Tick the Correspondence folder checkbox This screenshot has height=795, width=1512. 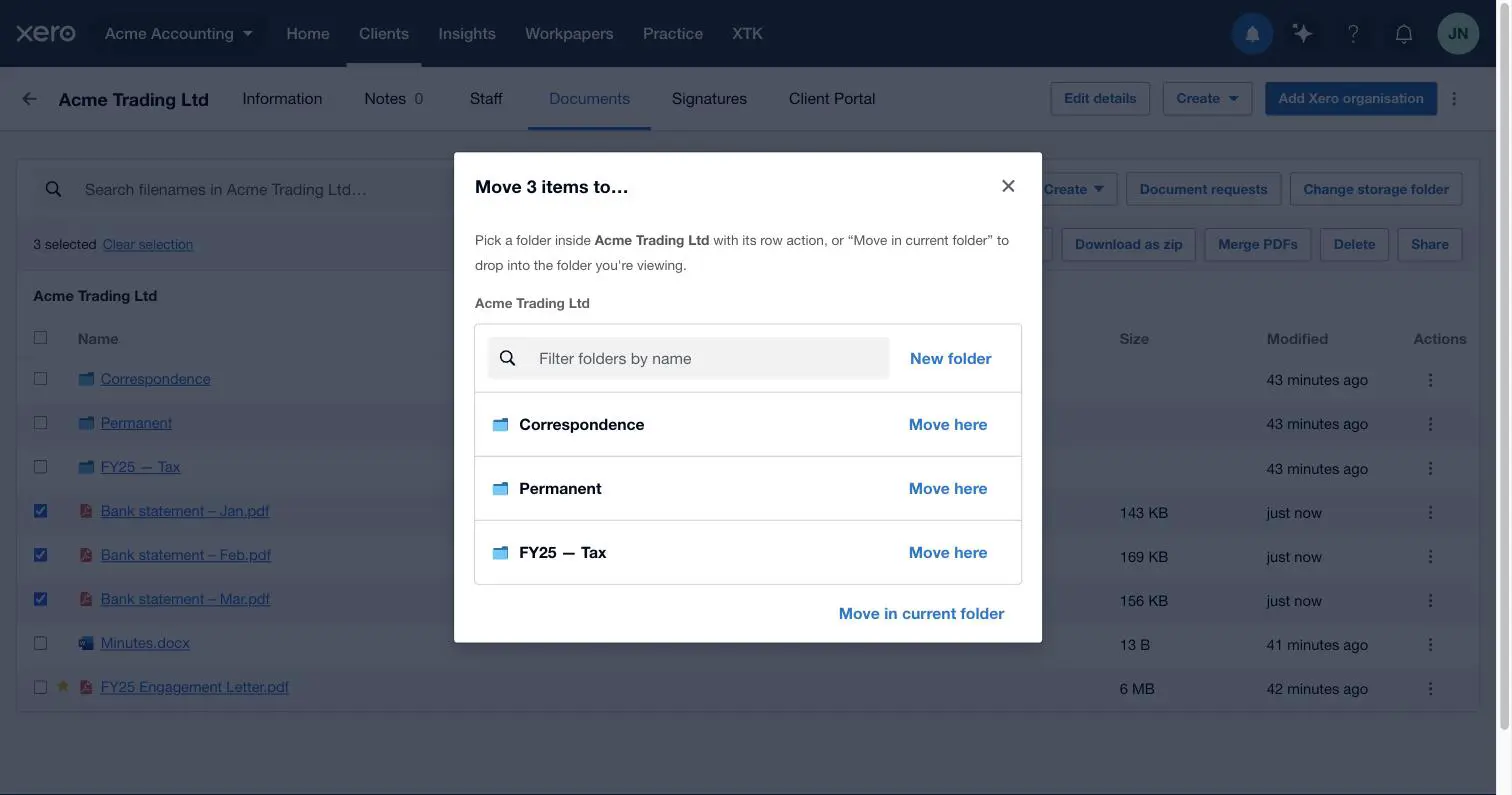pos(40,379)
